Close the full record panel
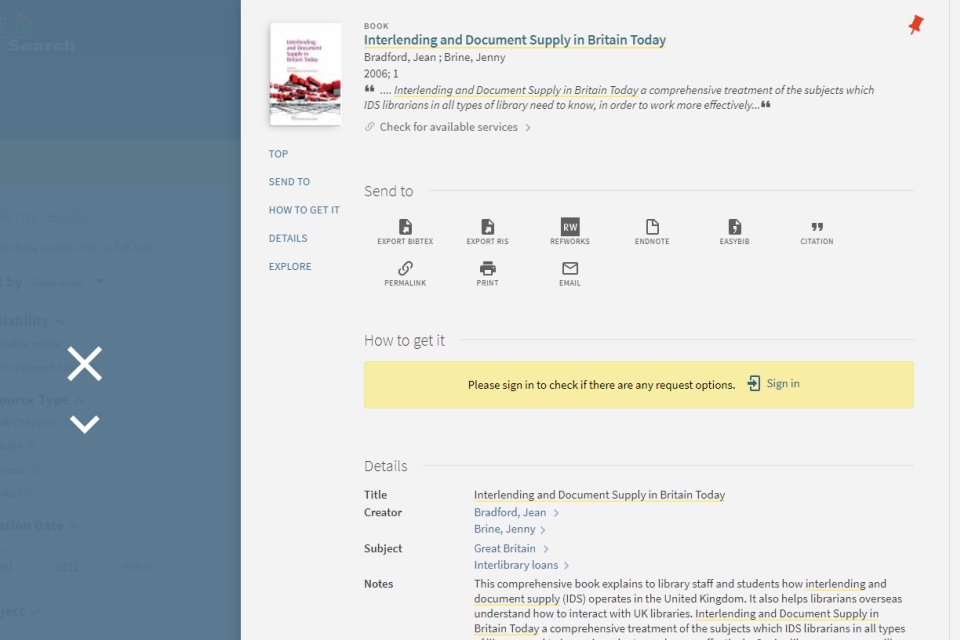Viewport: 960px width, 640px height. pos(85,364)
